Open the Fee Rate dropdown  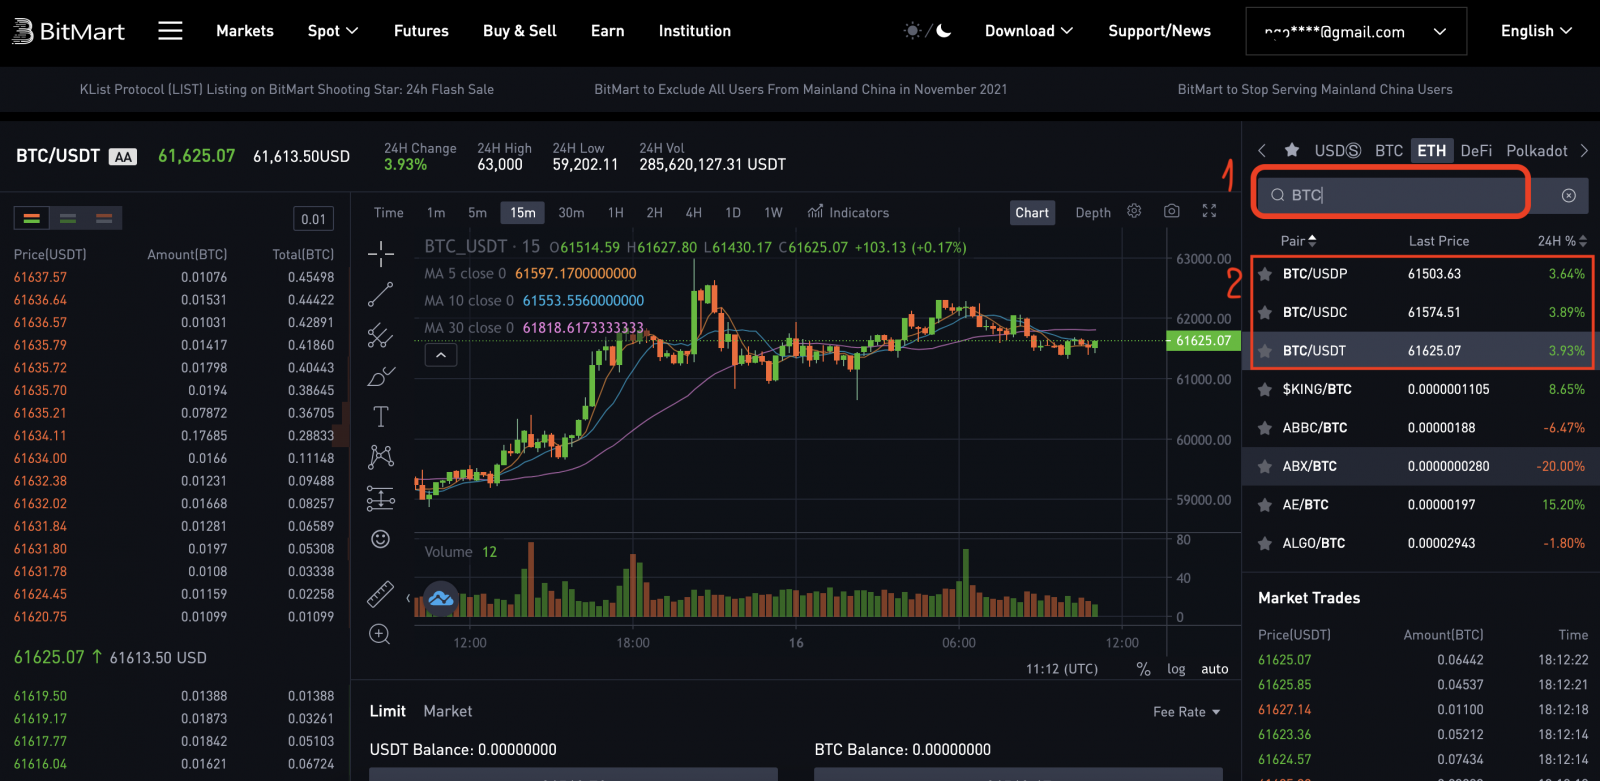coord(1186,712)
